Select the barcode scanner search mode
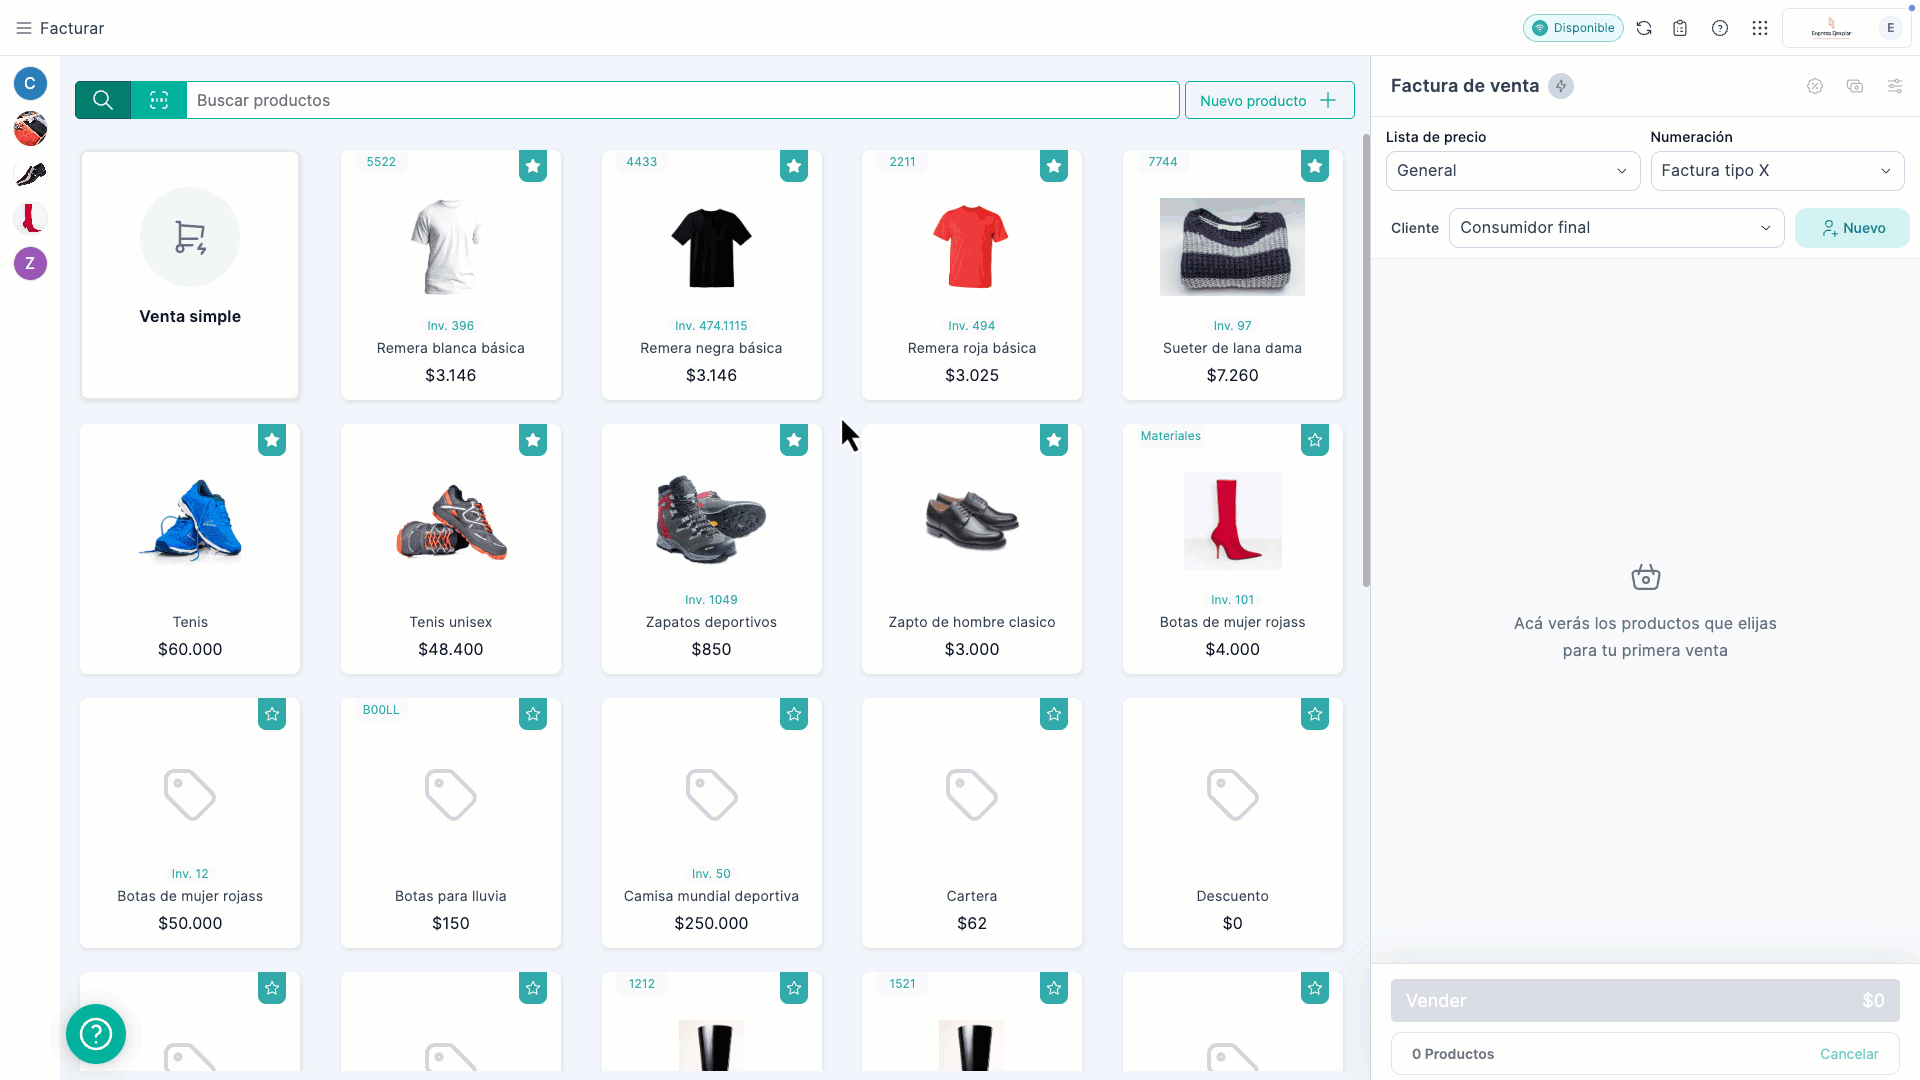 [x=158, y=100]
